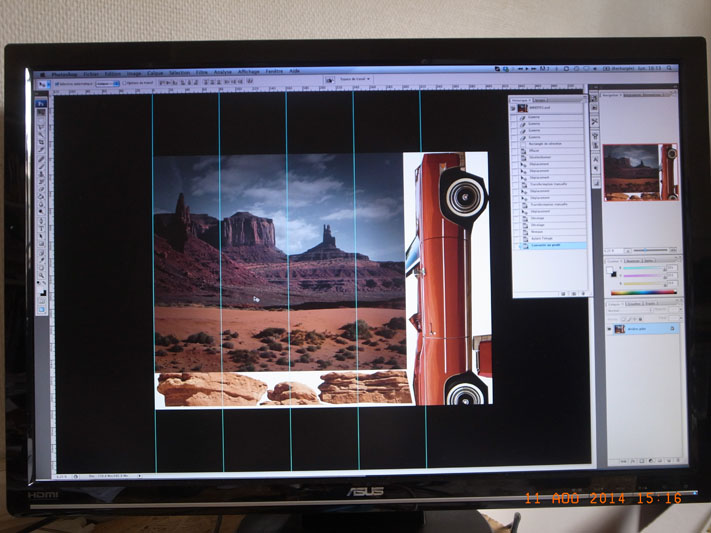Open Adobe Bridge from options bar
Image resolution: width=711 pixels, height=533 pixels.
(x=329, y=80)
